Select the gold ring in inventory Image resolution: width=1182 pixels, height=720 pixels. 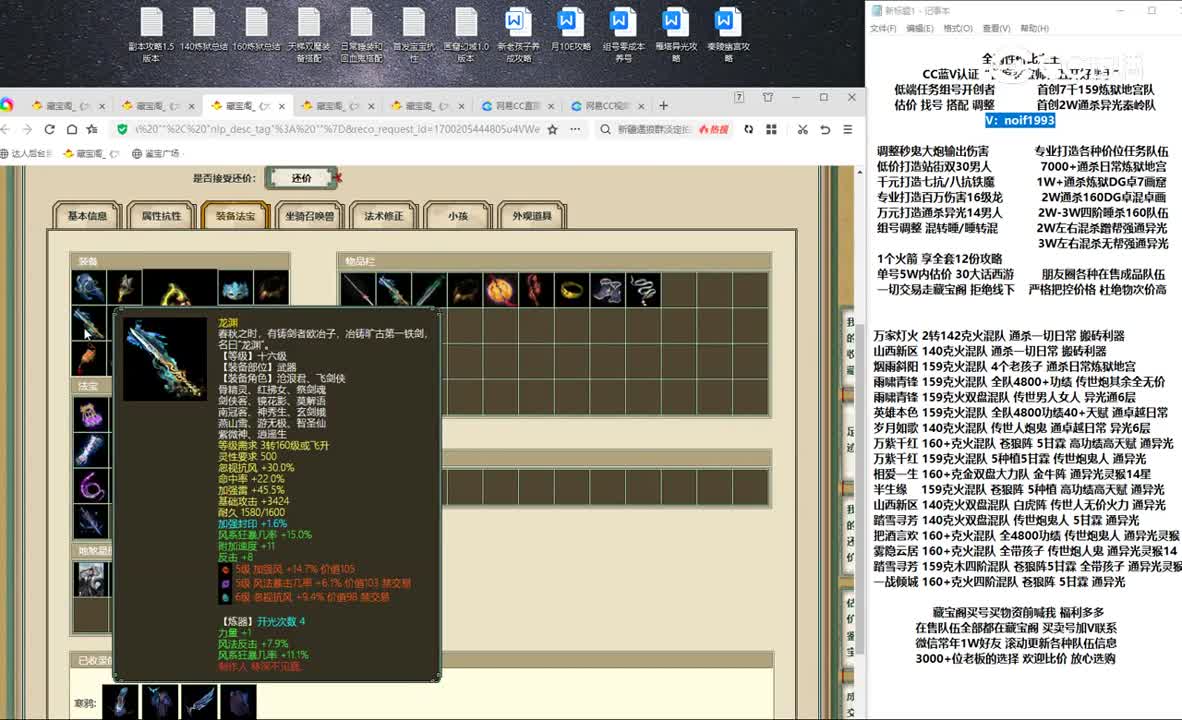point(572,290)
